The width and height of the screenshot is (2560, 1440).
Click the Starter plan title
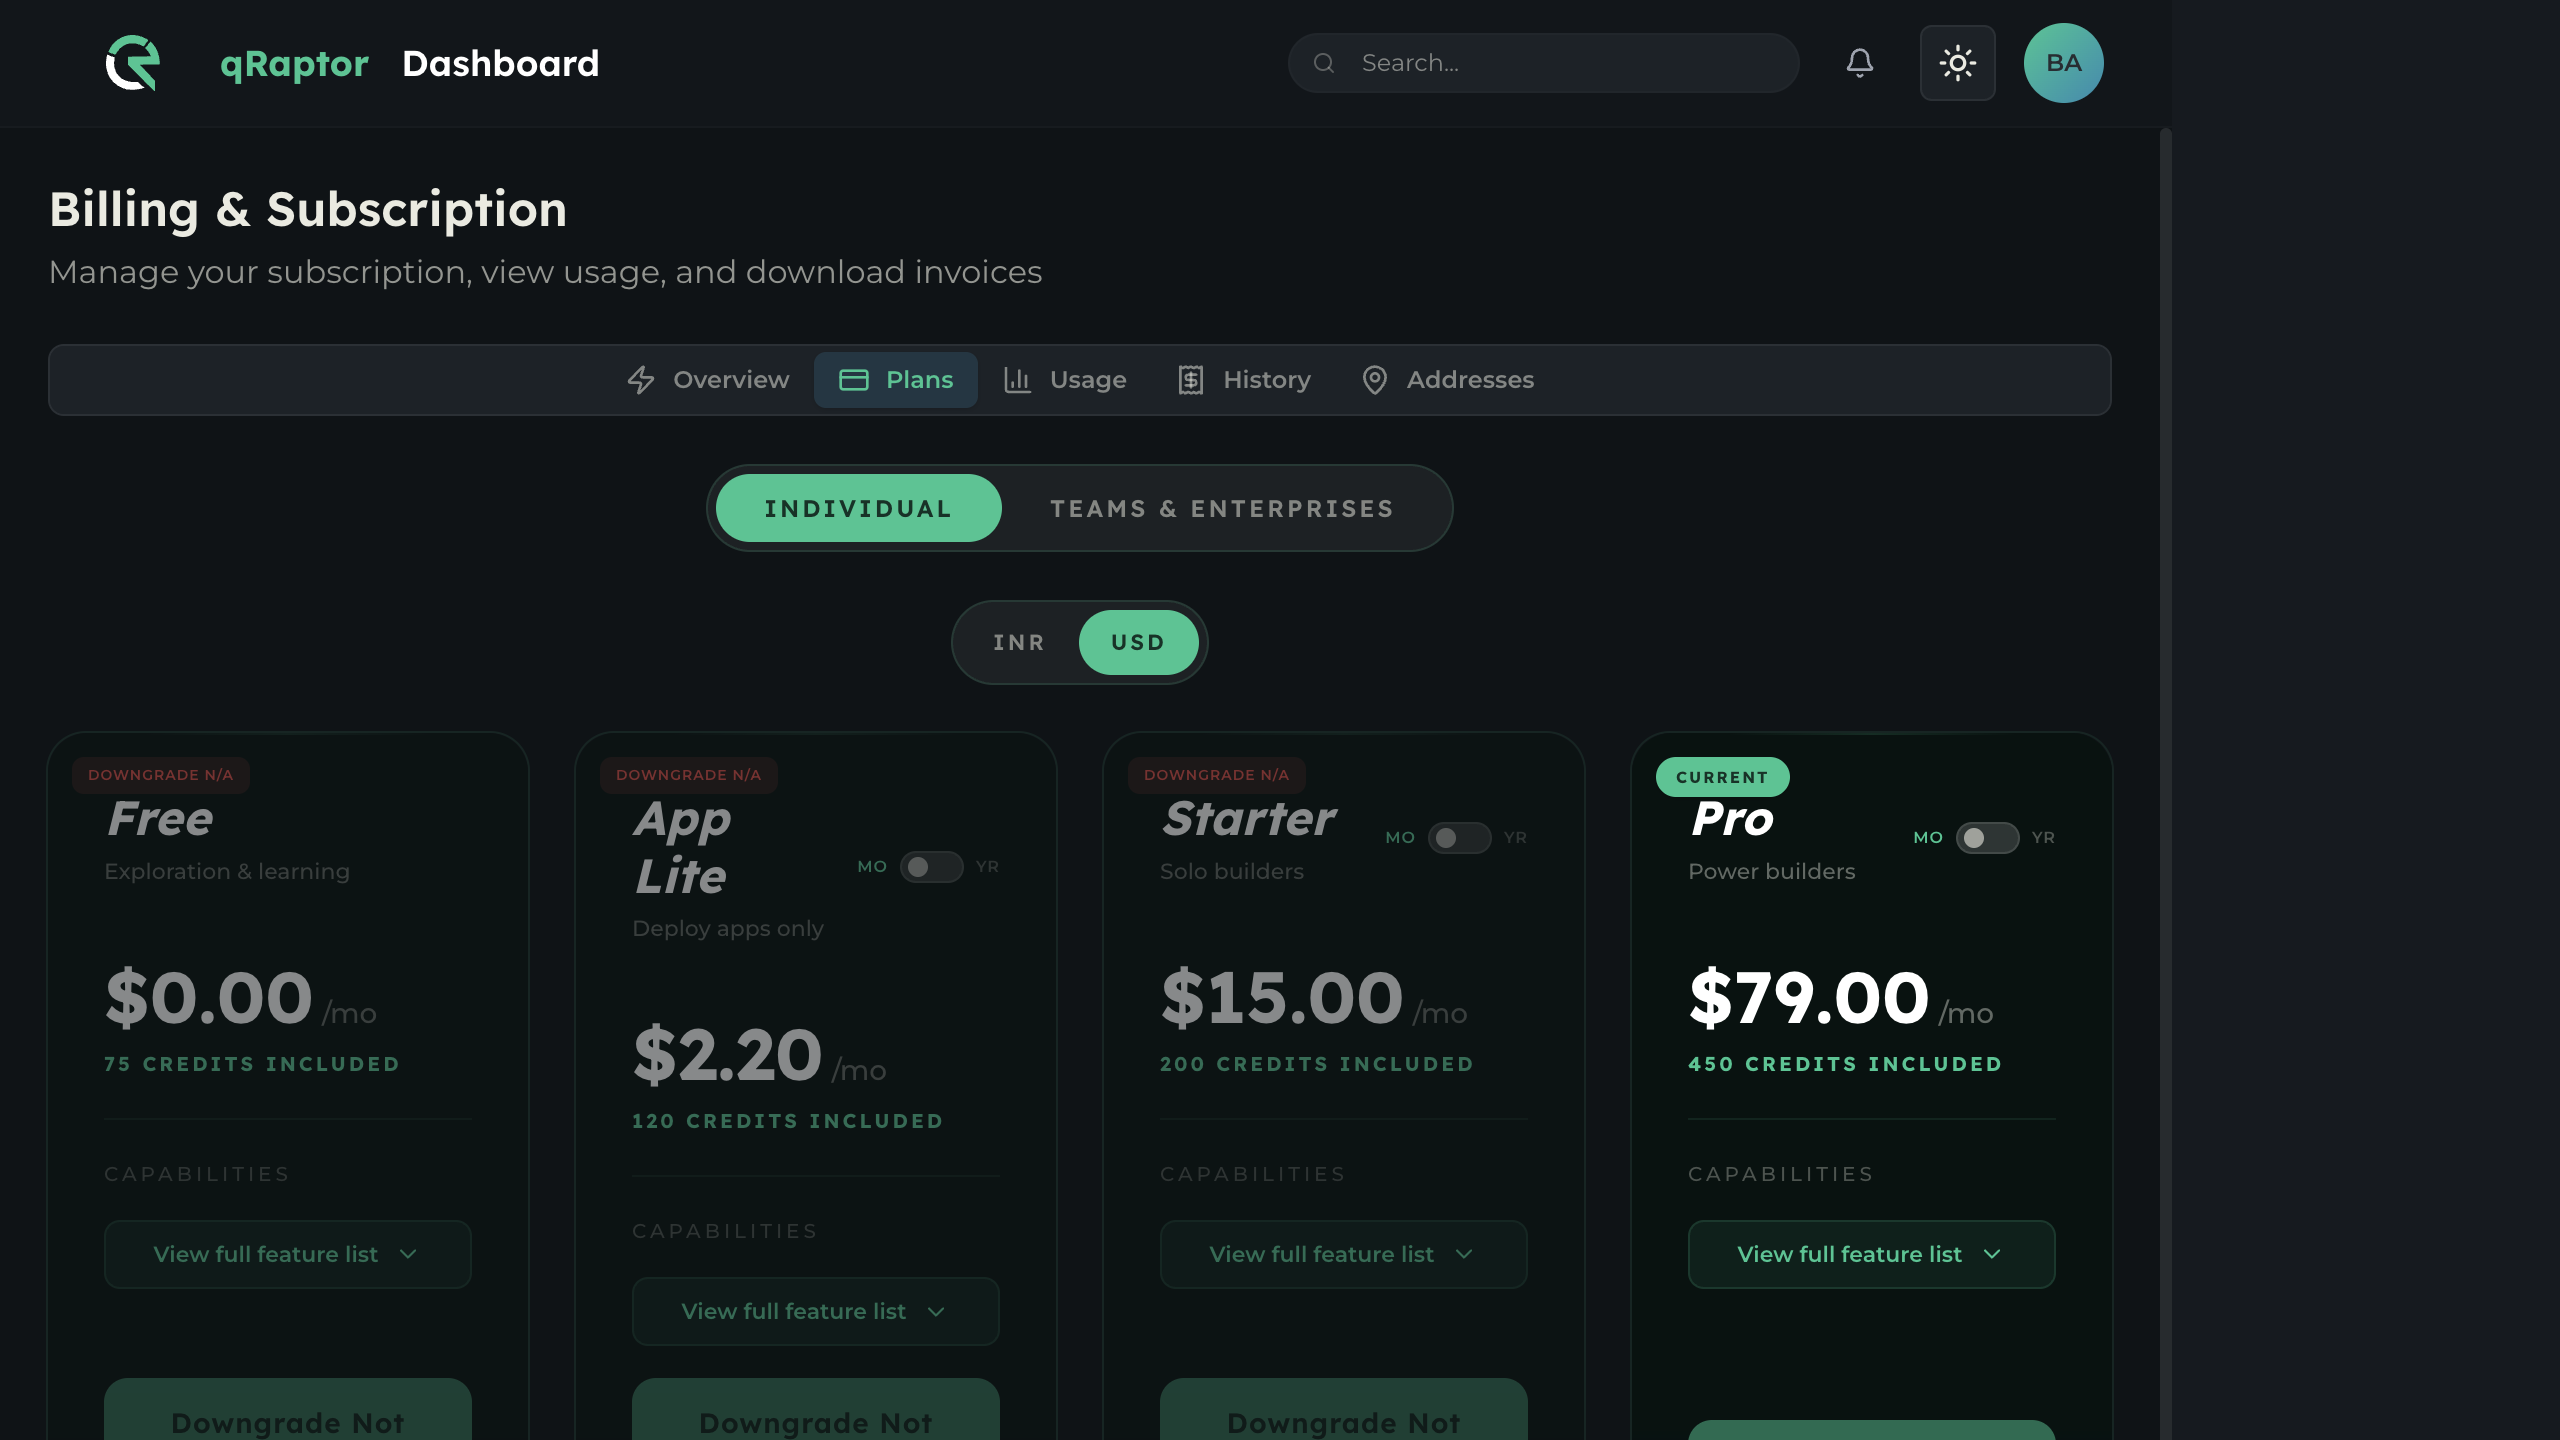pyautogui.click(x=1249, y=819)
